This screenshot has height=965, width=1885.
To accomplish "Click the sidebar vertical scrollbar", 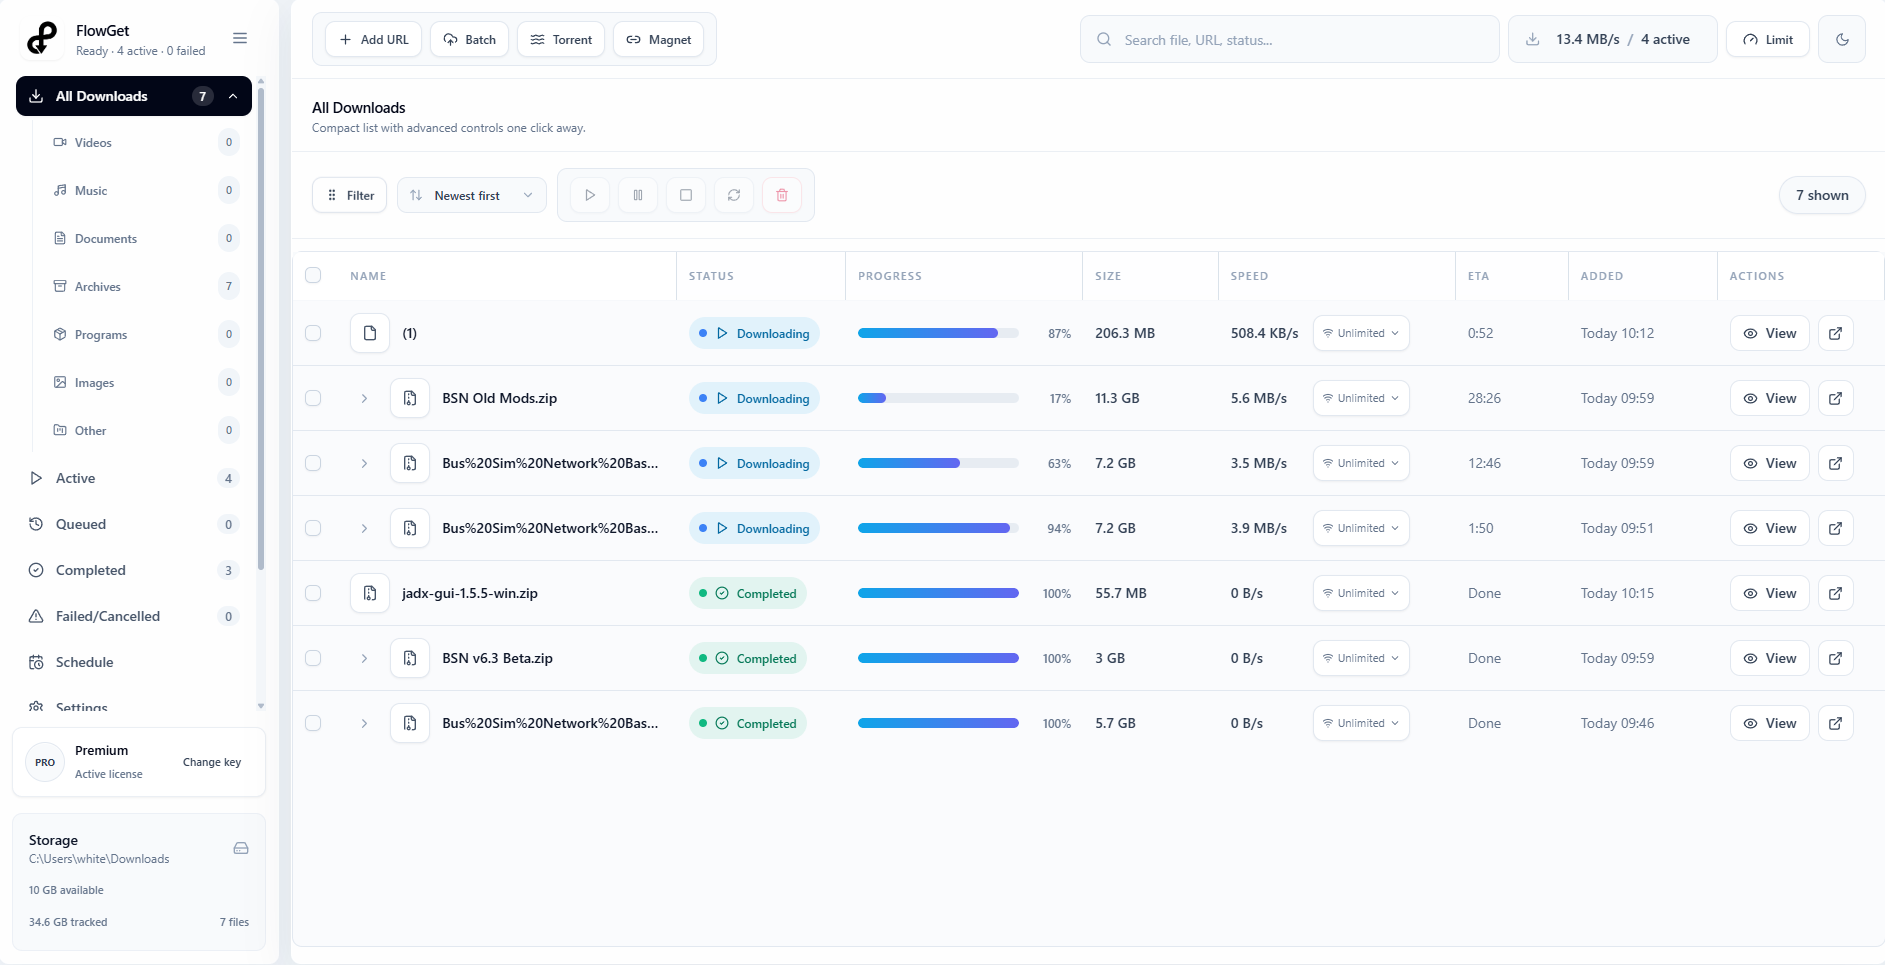I will click(x=261, y=330).
